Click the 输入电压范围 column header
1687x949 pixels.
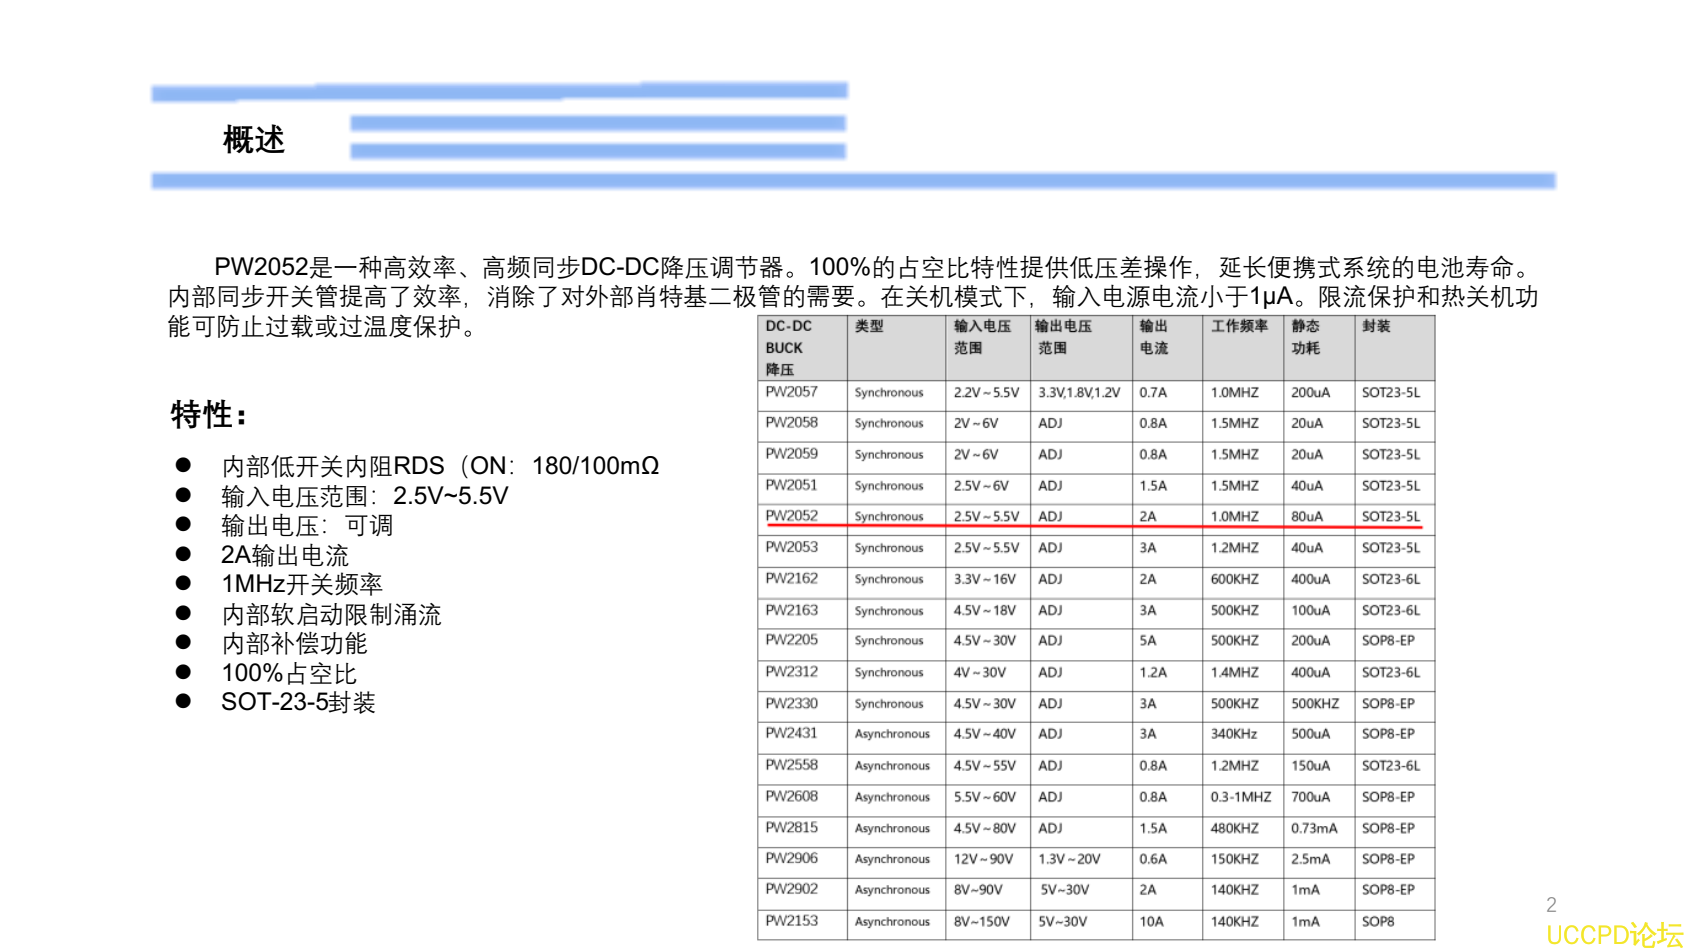click(x=980, y=336)
